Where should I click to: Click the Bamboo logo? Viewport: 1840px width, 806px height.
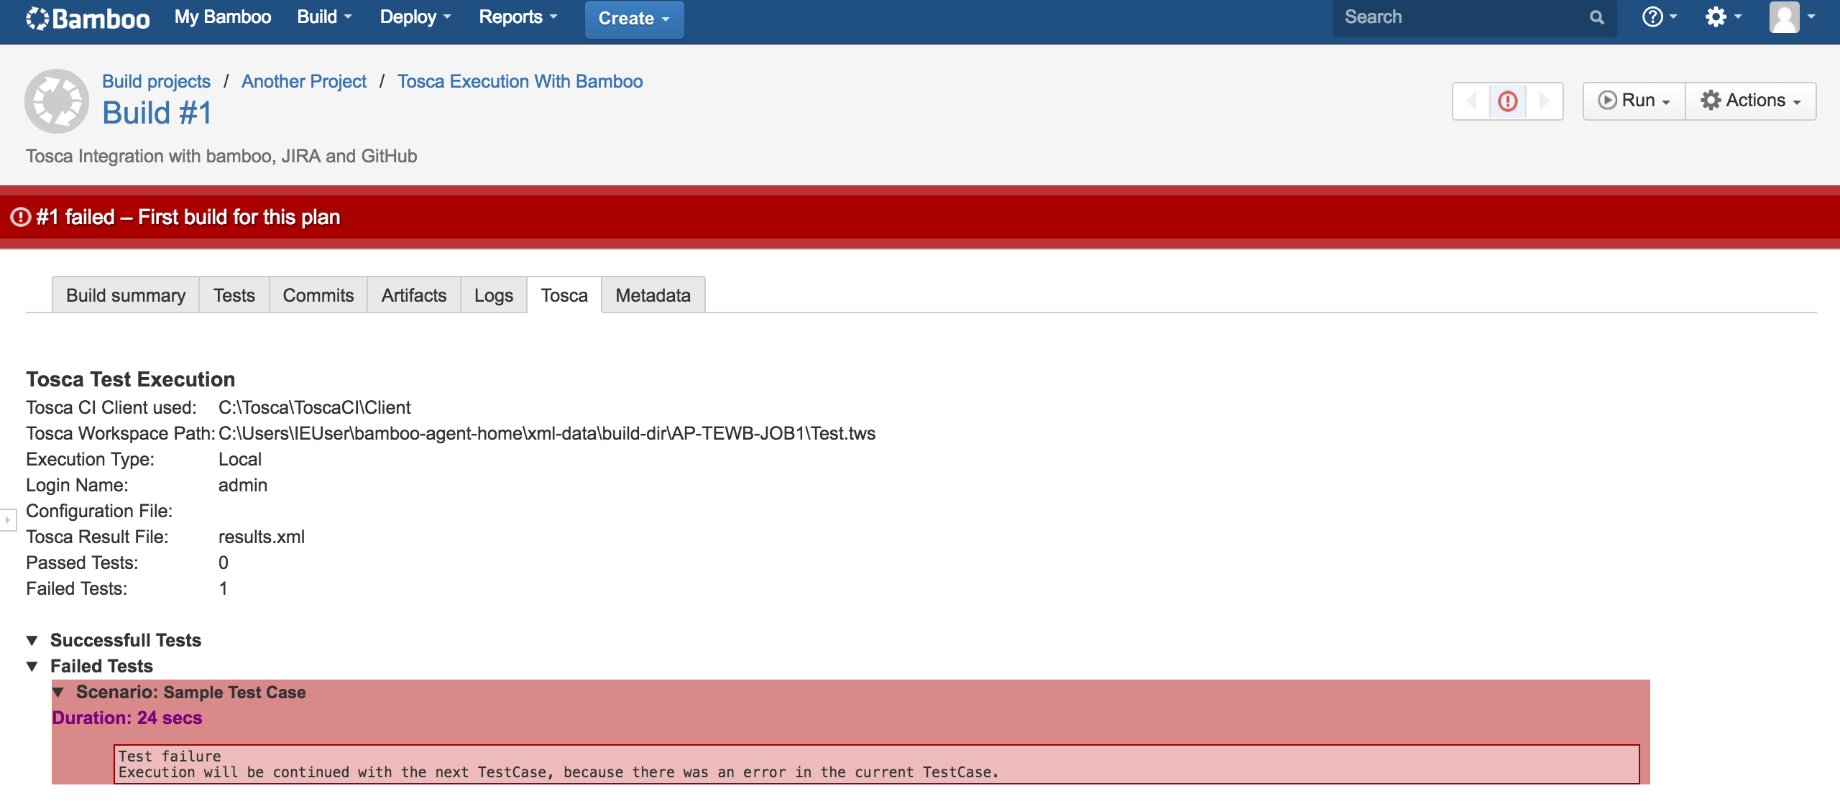click(x=88, y=18)
